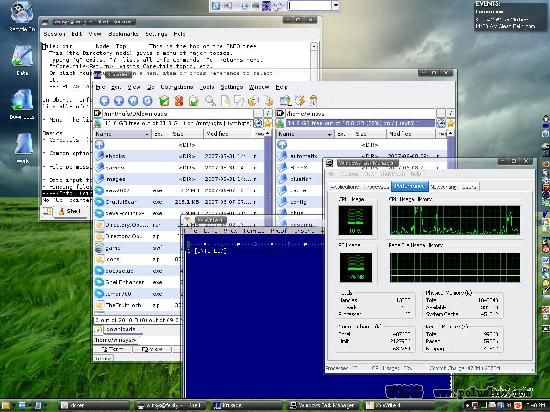Click the blue Reload icon in Krusader toolbar
The width and height of the screenshot is (550, 412).
[x=147, y=101]
